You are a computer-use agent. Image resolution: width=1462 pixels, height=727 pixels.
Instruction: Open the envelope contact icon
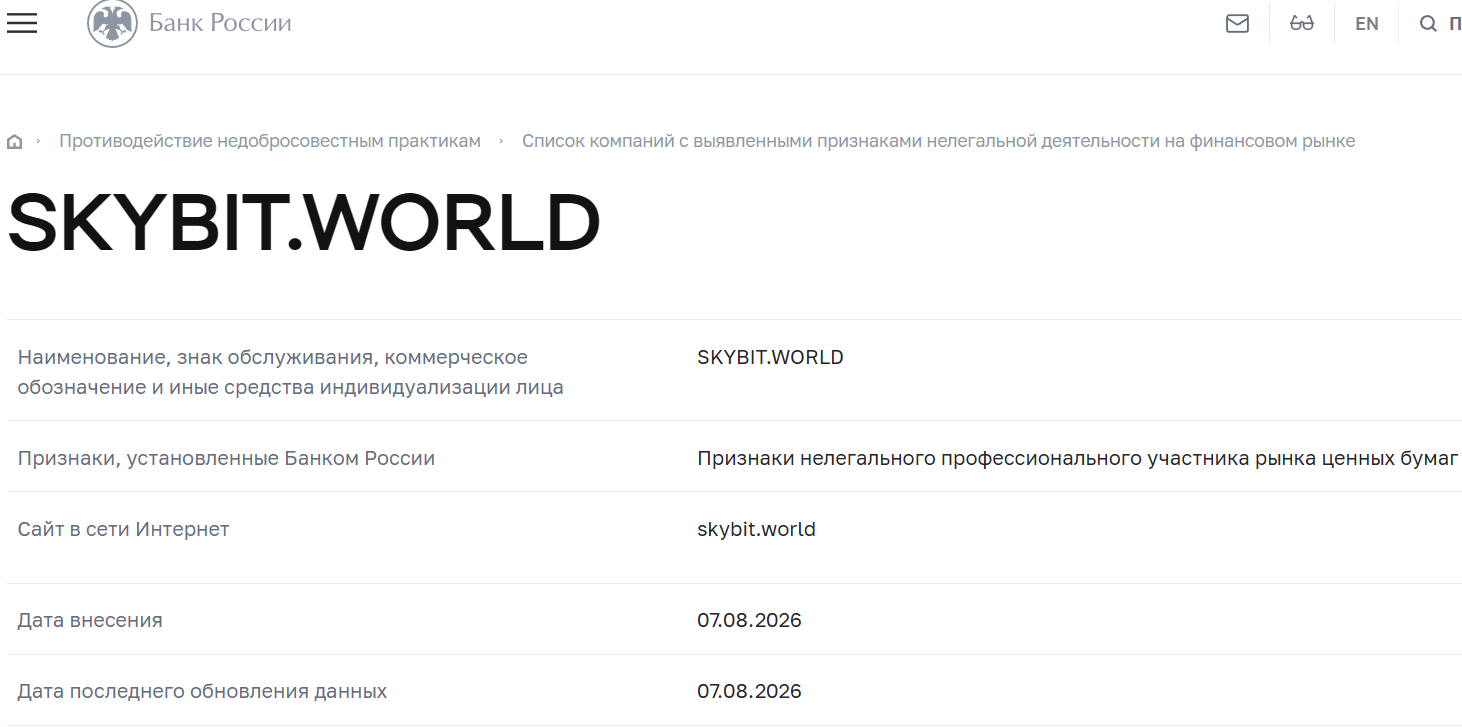[x=1237, y=23]
